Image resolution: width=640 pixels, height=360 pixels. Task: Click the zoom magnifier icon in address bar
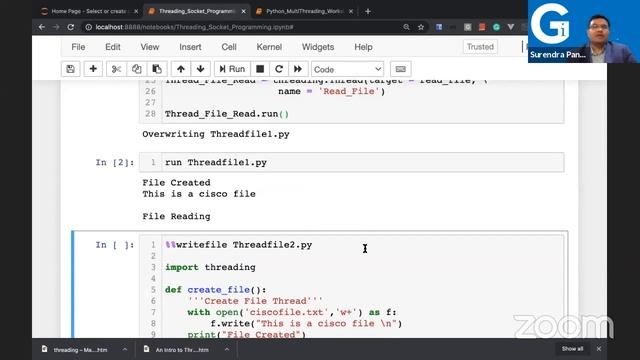click(x=406, y=27)
